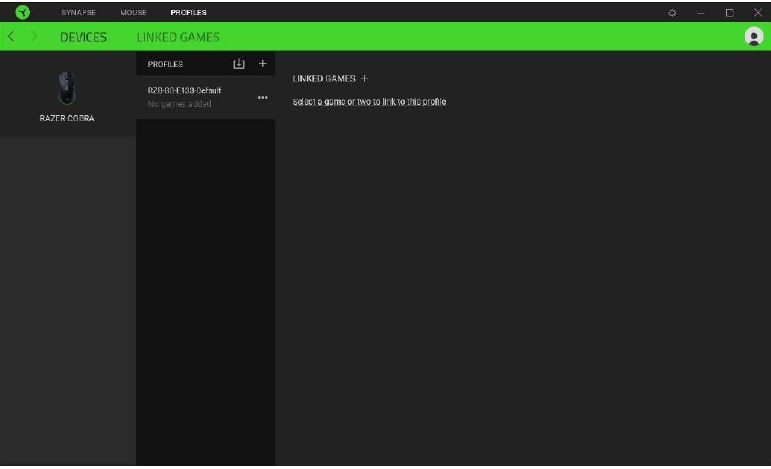Open the Linked Games subtab
This screenshot has height=469, width=771.
(x=178, y=37)
